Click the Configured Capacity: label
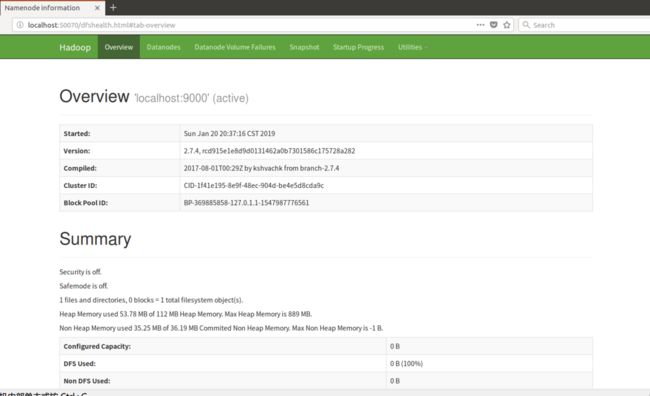650x396 pixels. point(97,346)
